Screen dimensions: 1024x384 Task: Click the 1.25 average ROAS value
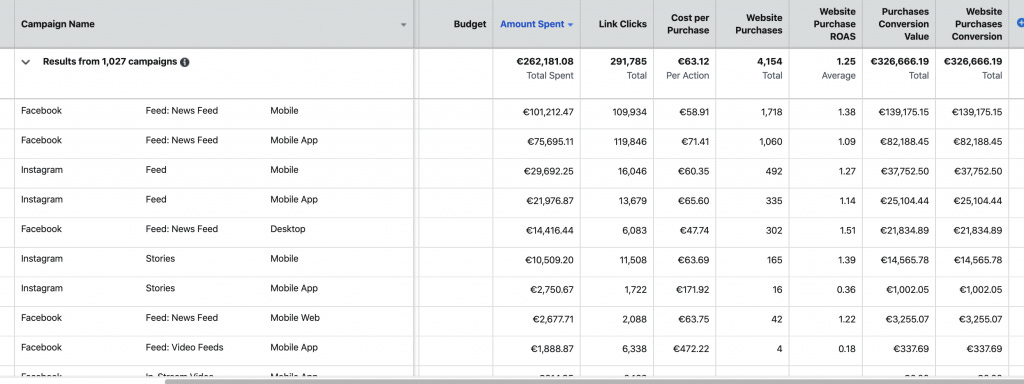pyautogui.click(x=846, y=61)
